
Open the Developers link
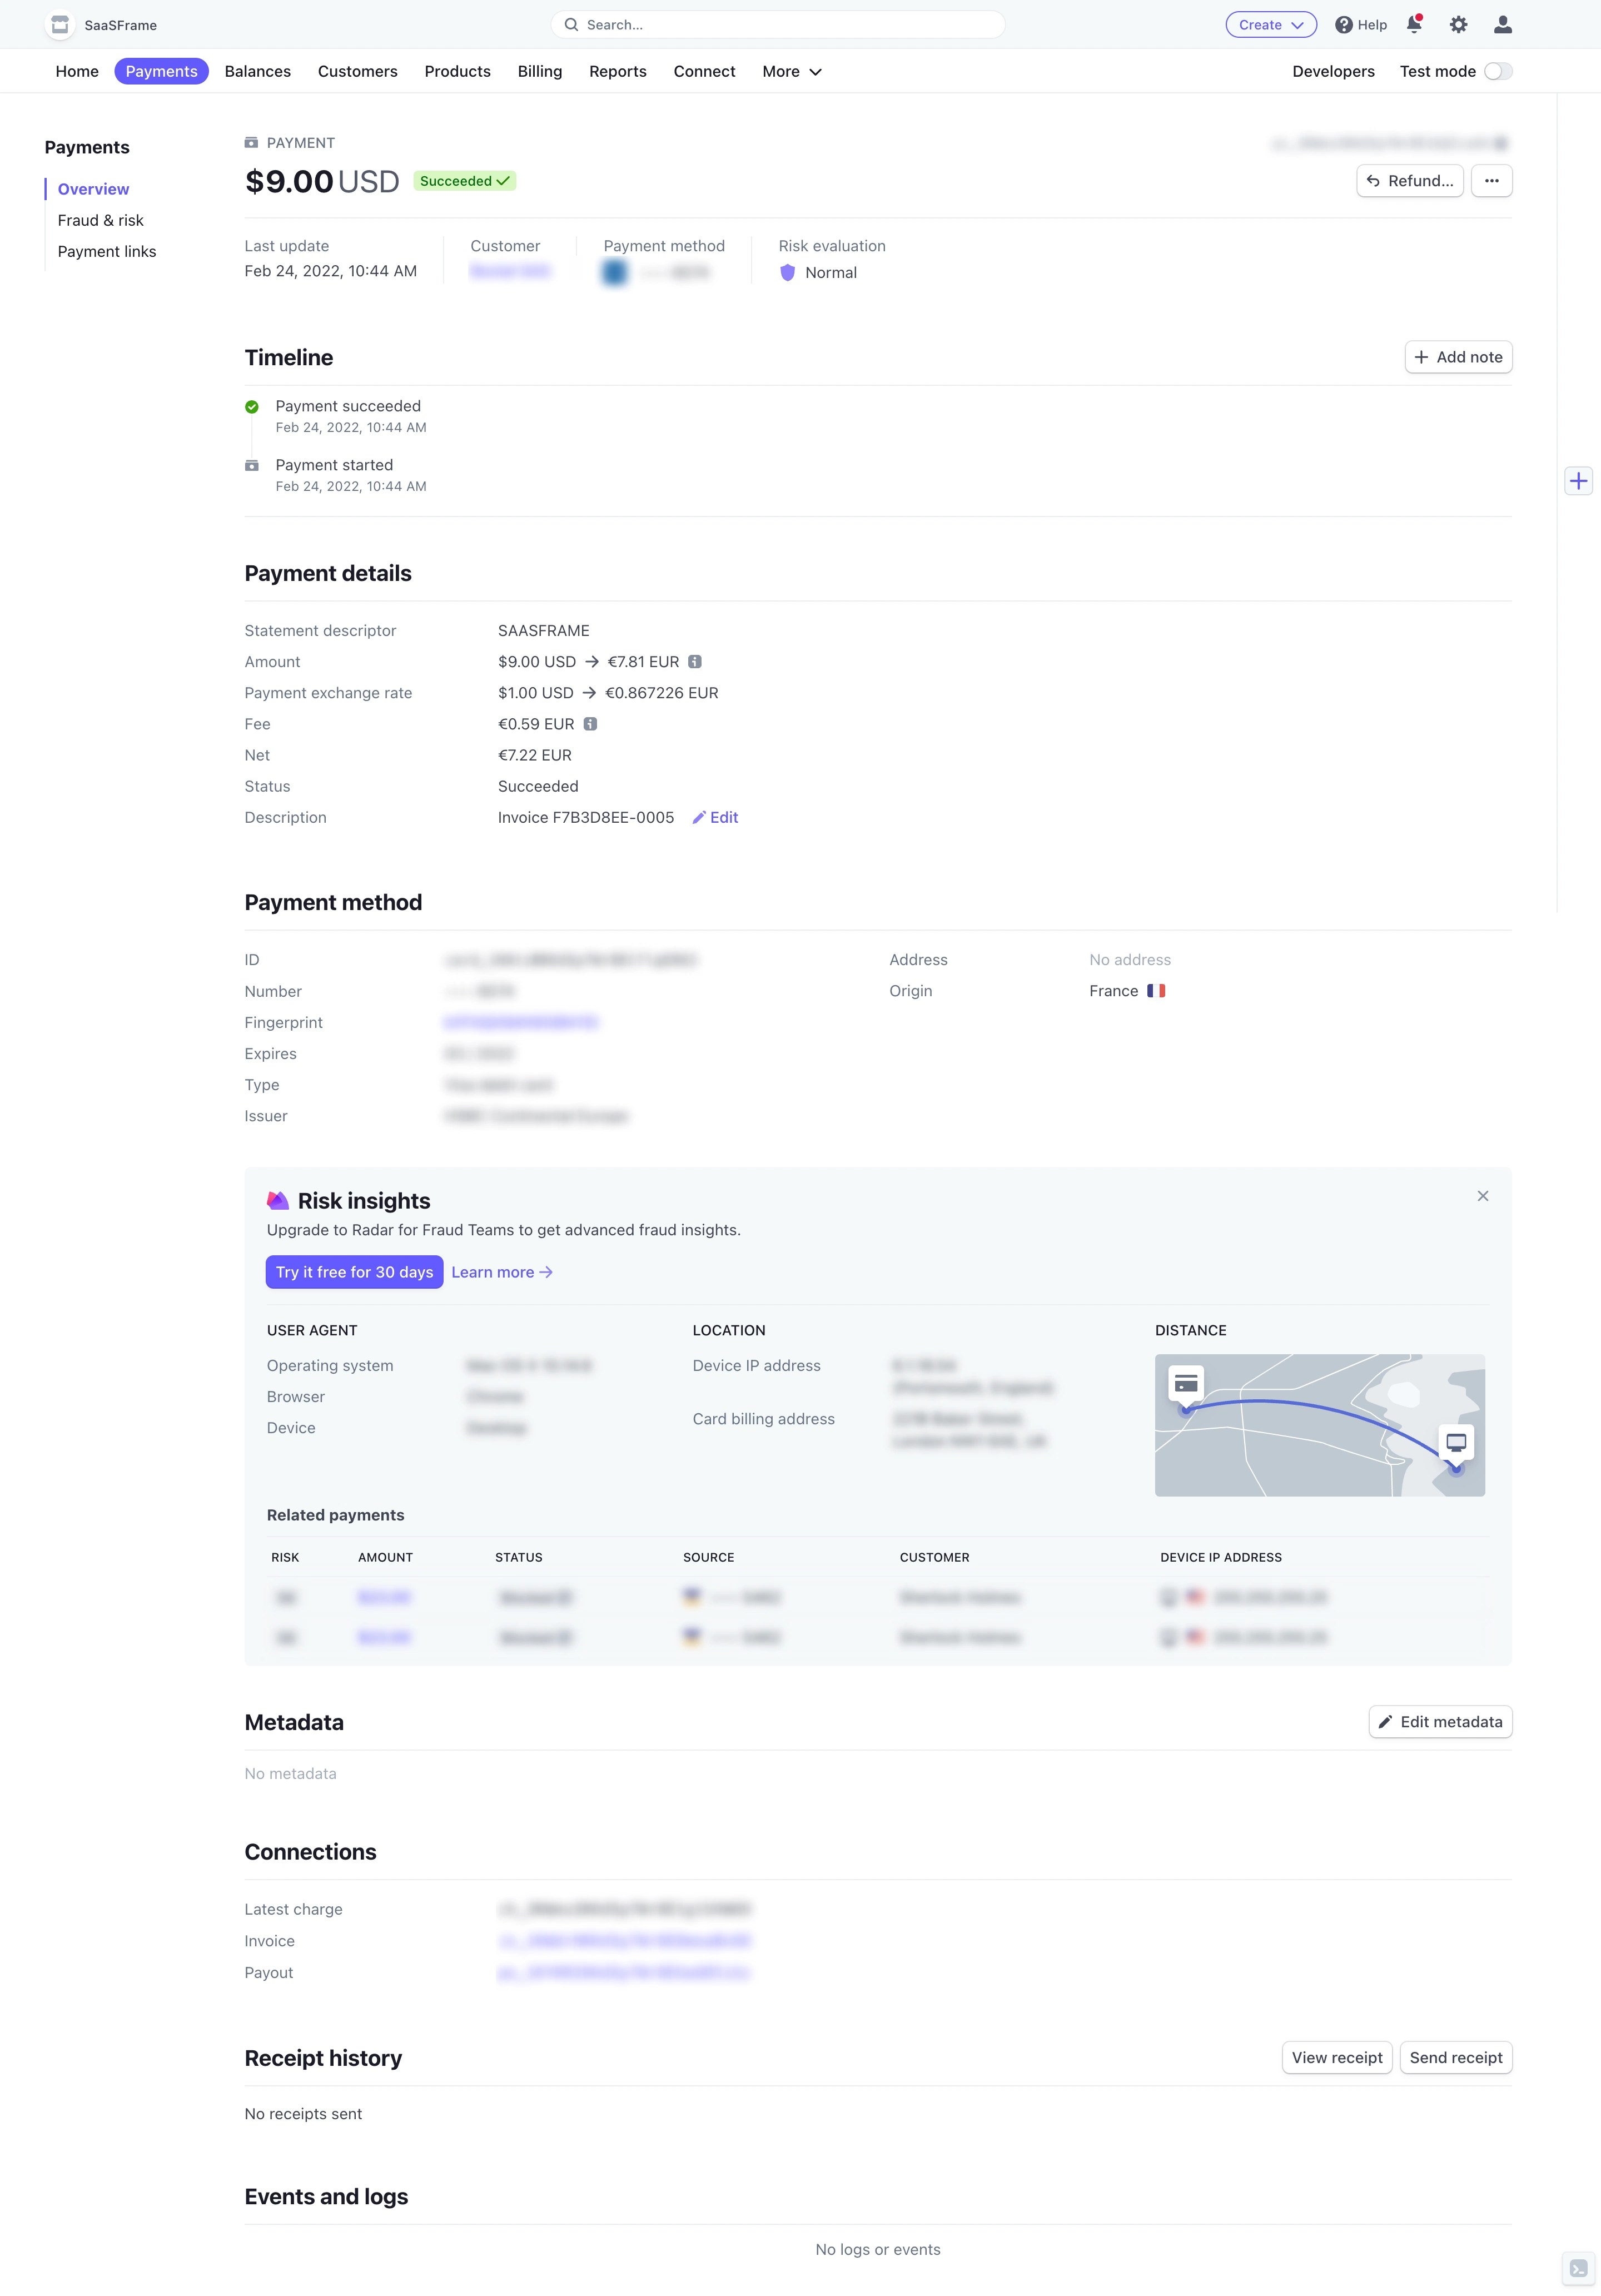click(x=1333, y=71)
